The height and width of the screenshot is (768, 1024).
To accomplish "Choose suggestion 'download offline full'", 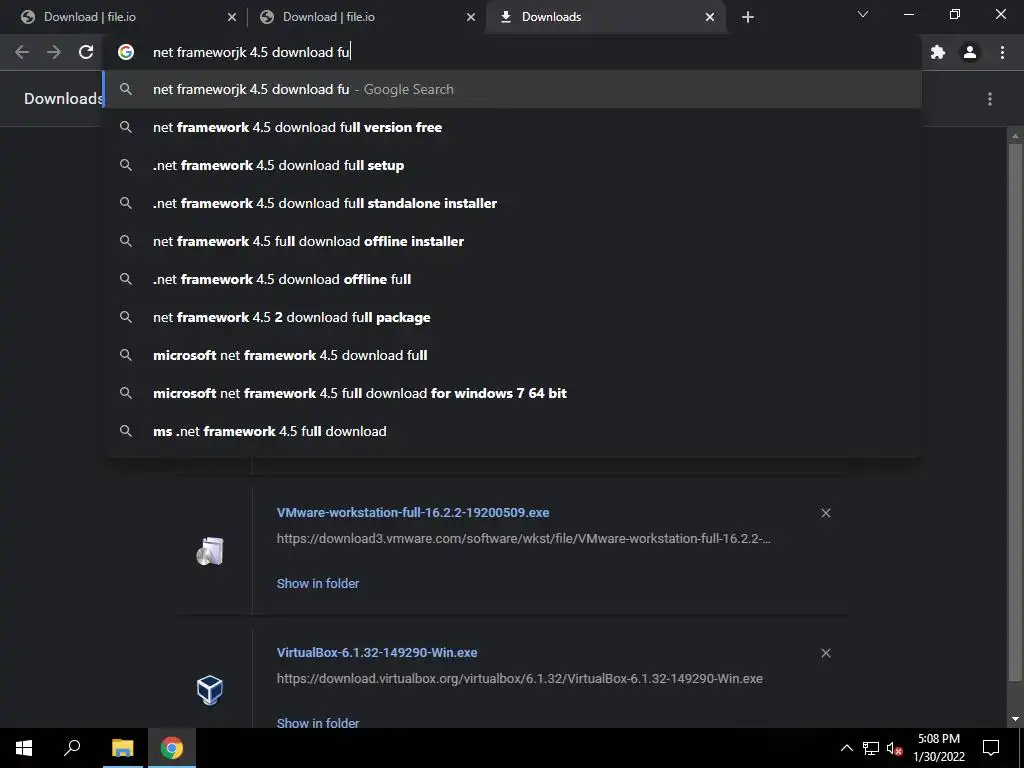I will [513, 279].
